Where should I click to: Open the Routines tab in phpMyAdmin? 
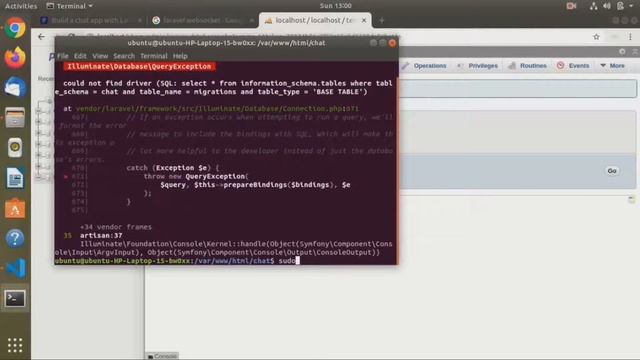click(527, 66)
